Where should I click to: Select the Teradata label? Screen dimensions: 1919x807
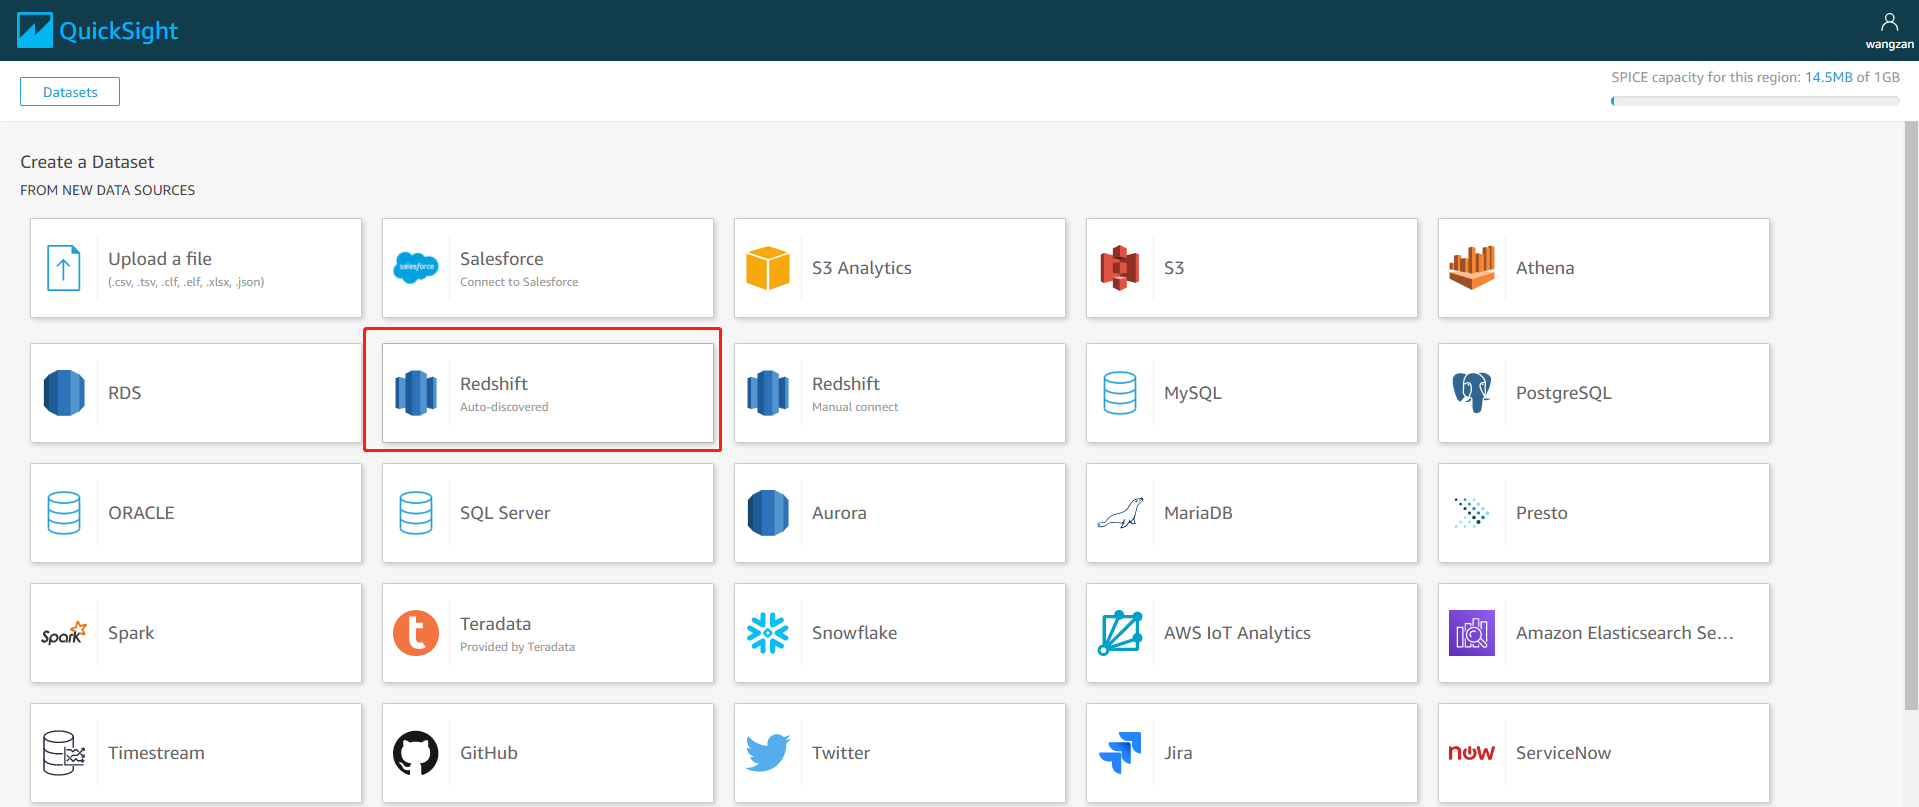[495, 624]
